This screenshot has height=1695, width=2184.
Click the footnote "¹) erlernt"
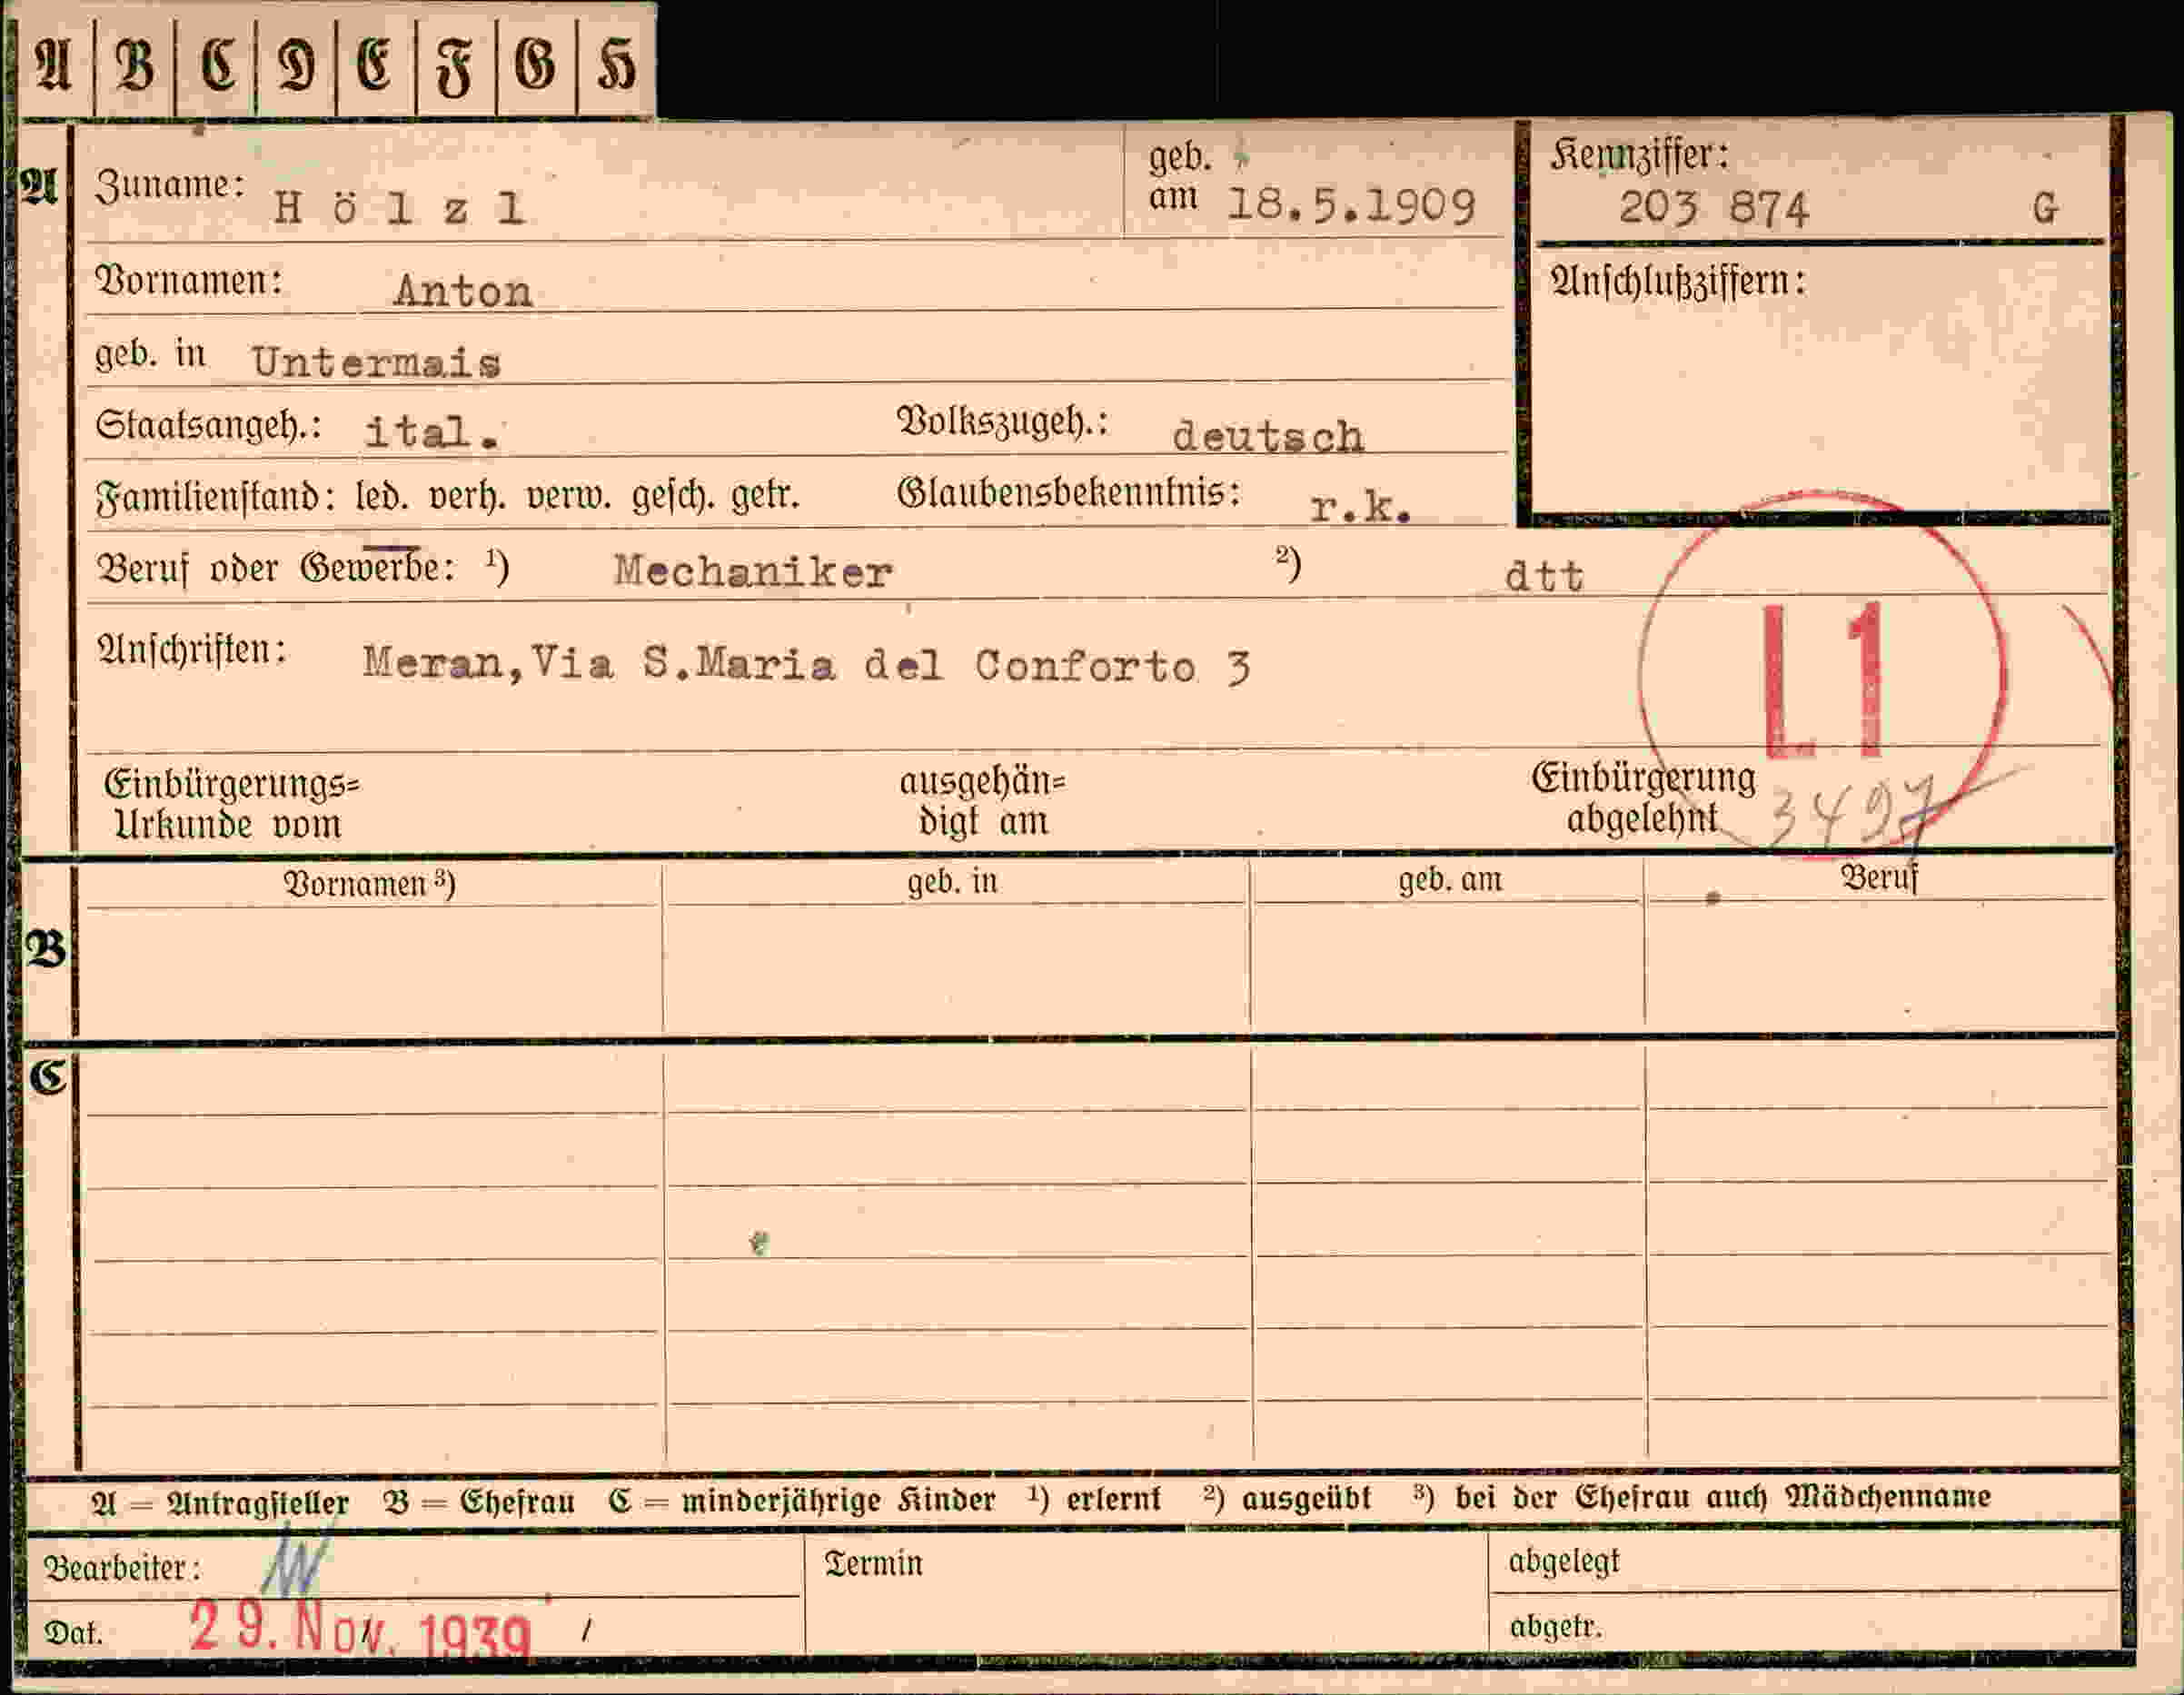coord(1094,1499)
